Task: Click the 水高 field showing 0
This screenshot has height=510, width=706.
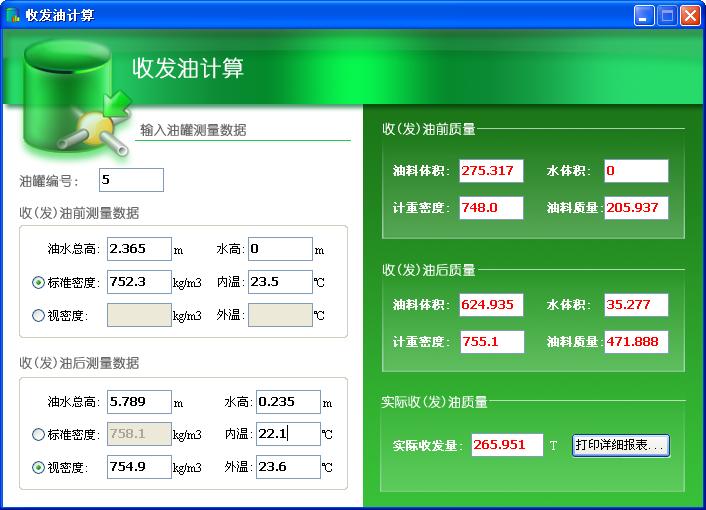Action: pyautogui.click(x=280, y=249)
